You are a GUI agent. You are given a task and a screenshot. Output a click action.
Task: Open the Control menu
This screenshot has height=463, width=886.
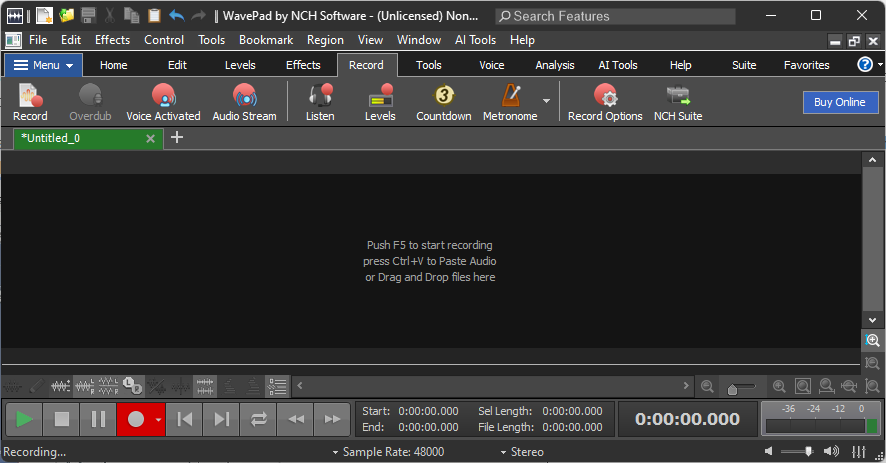coord(164,40)
